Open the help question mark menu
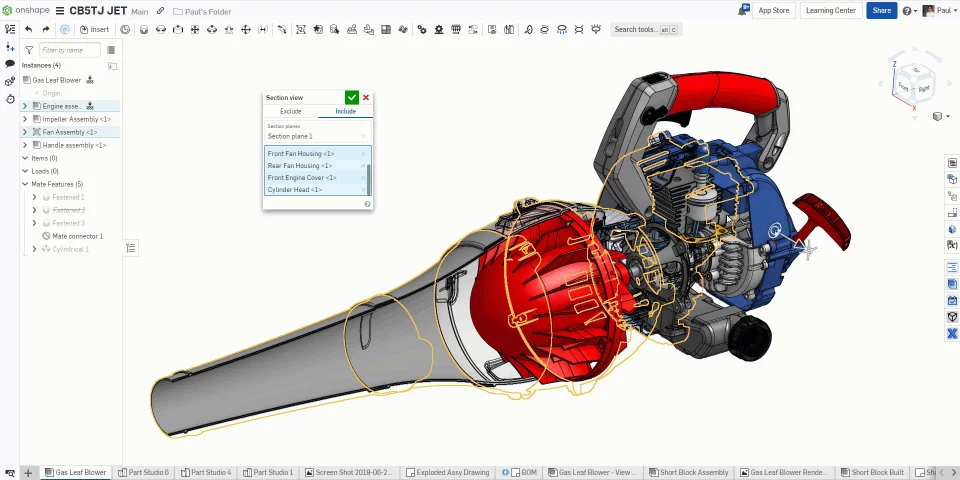 907,11
